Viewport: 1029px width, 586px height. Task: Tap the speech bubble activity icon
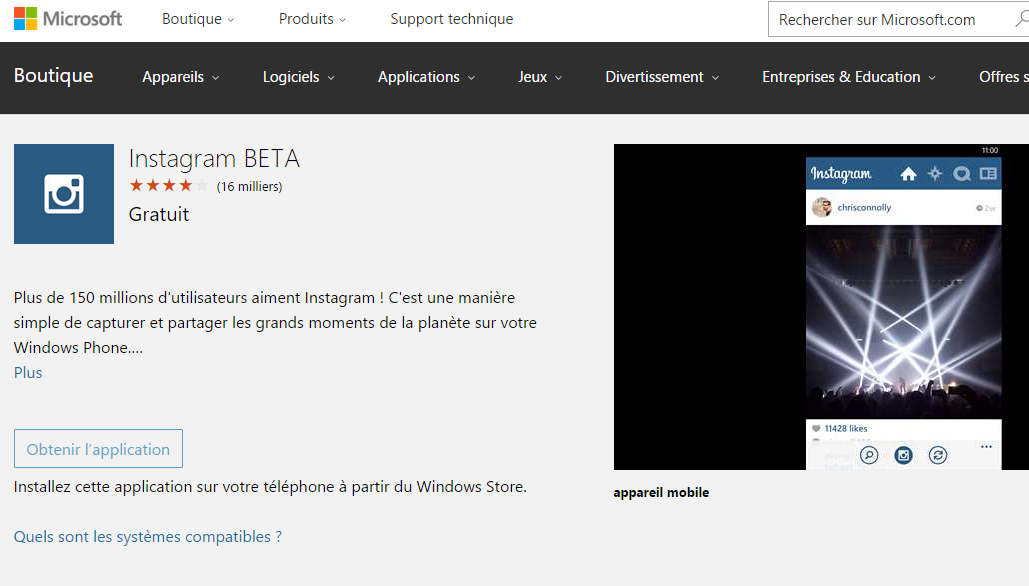(962, 174)
